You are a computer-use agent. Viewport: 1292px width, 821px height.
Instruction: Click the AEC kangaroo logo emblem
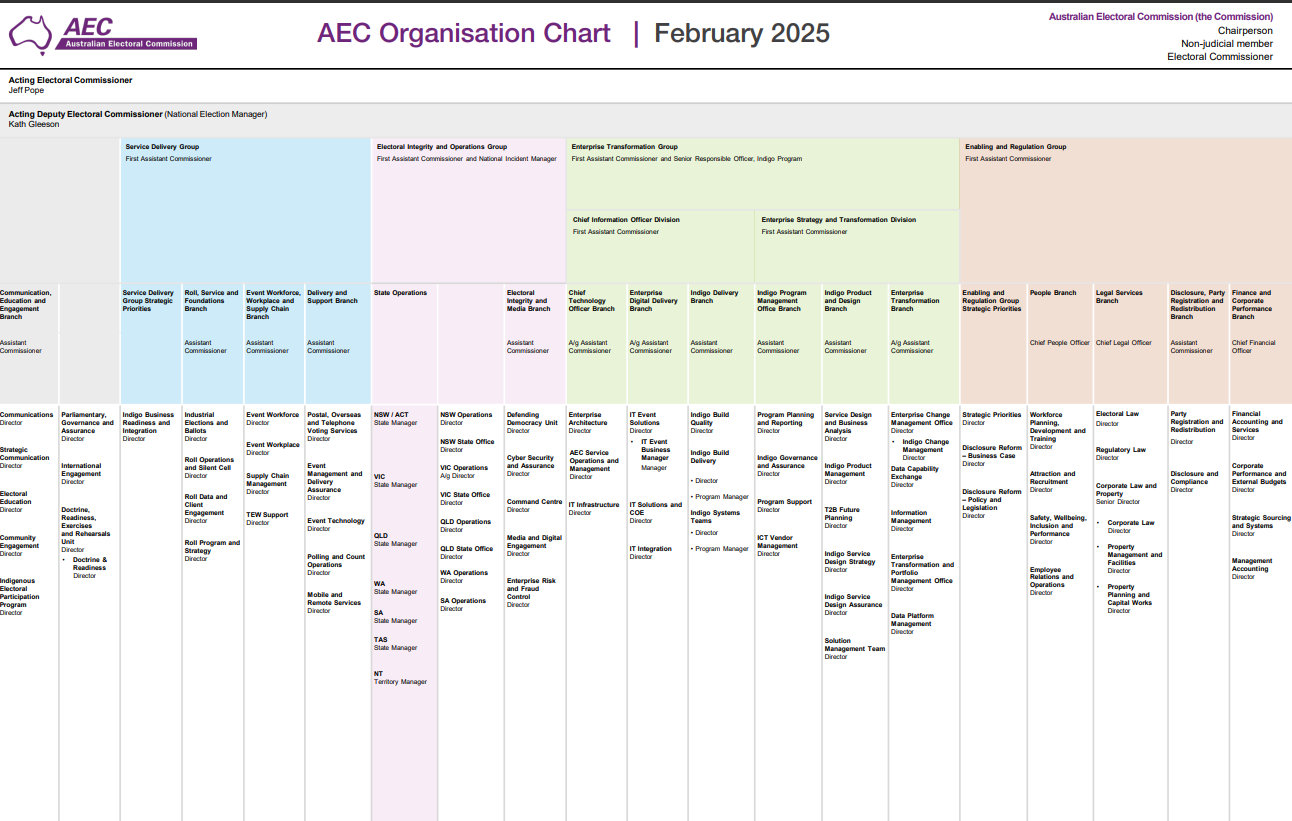pos(33,30)
